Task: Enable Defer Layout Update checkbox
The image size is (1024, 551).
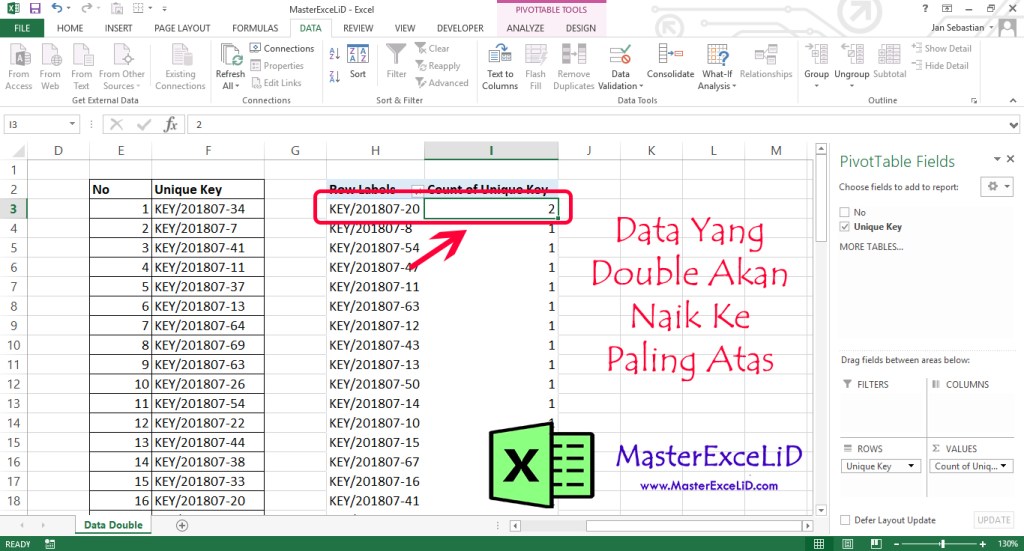Action: (845, 520)
